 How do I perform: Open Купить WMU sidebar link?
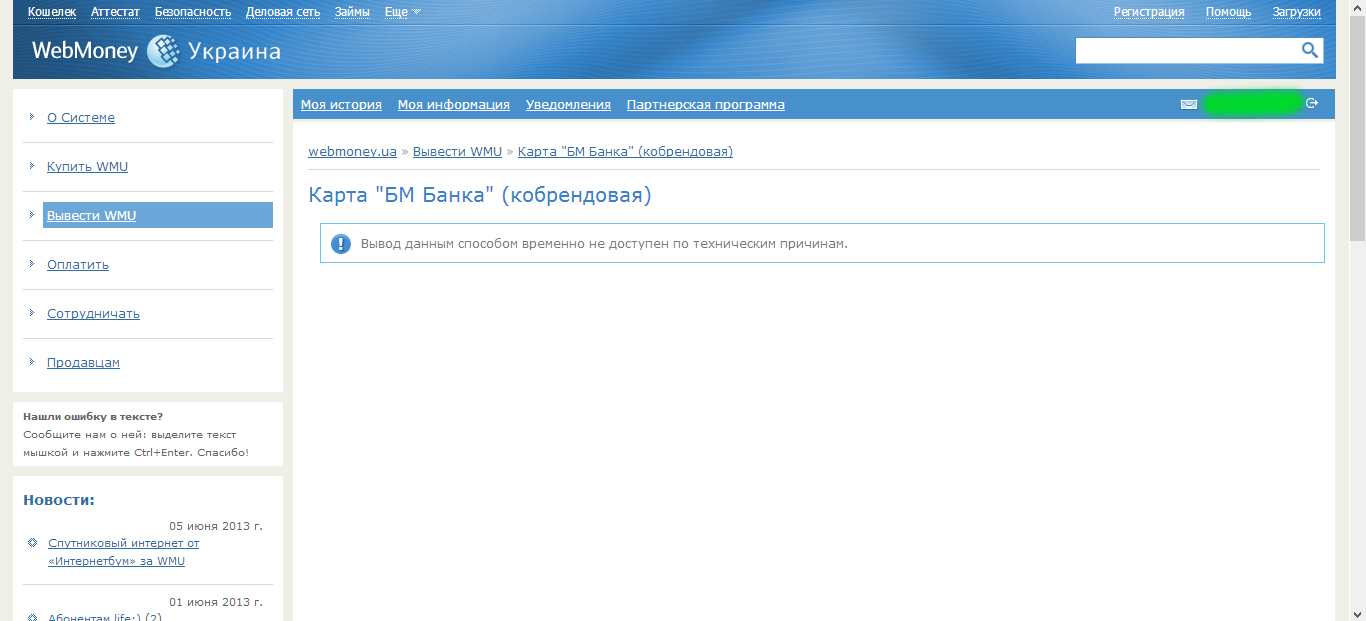[87, 166]
